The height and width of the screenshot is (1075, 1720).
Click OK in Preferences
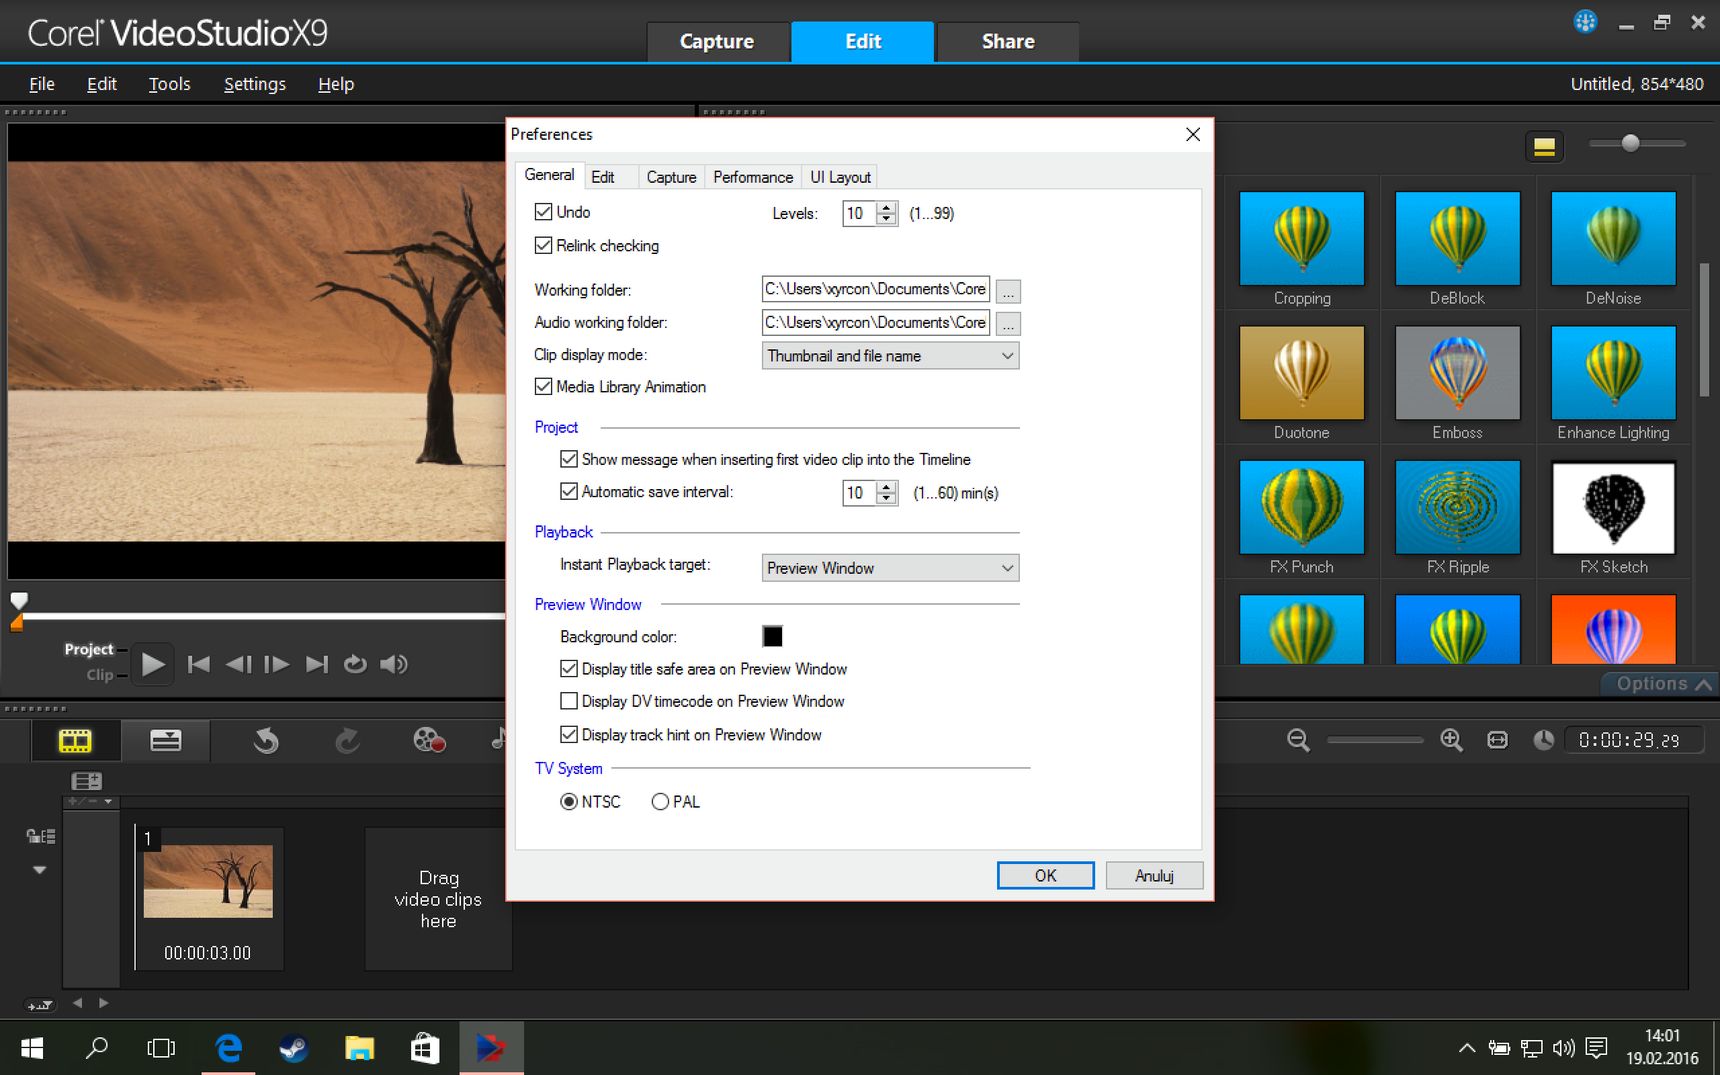pos(1045,875)
